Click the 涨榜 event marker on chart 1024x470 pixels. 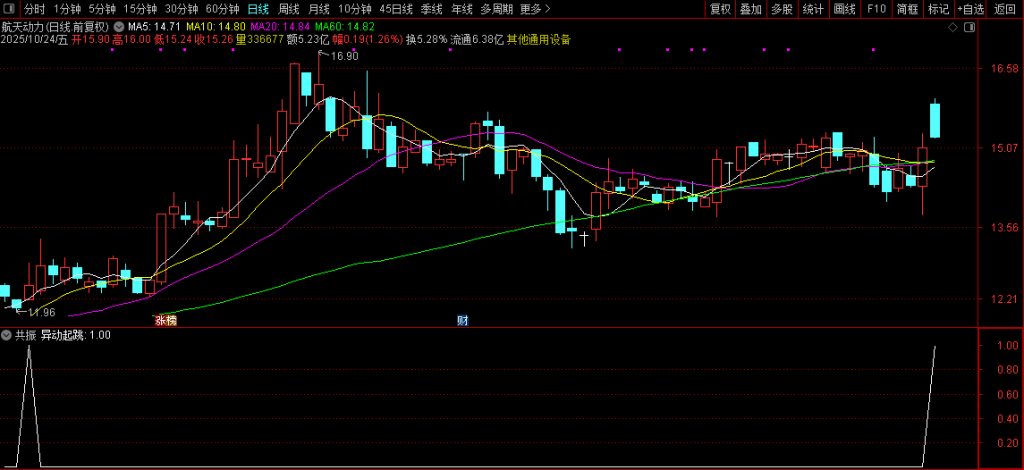click(165, 320)
